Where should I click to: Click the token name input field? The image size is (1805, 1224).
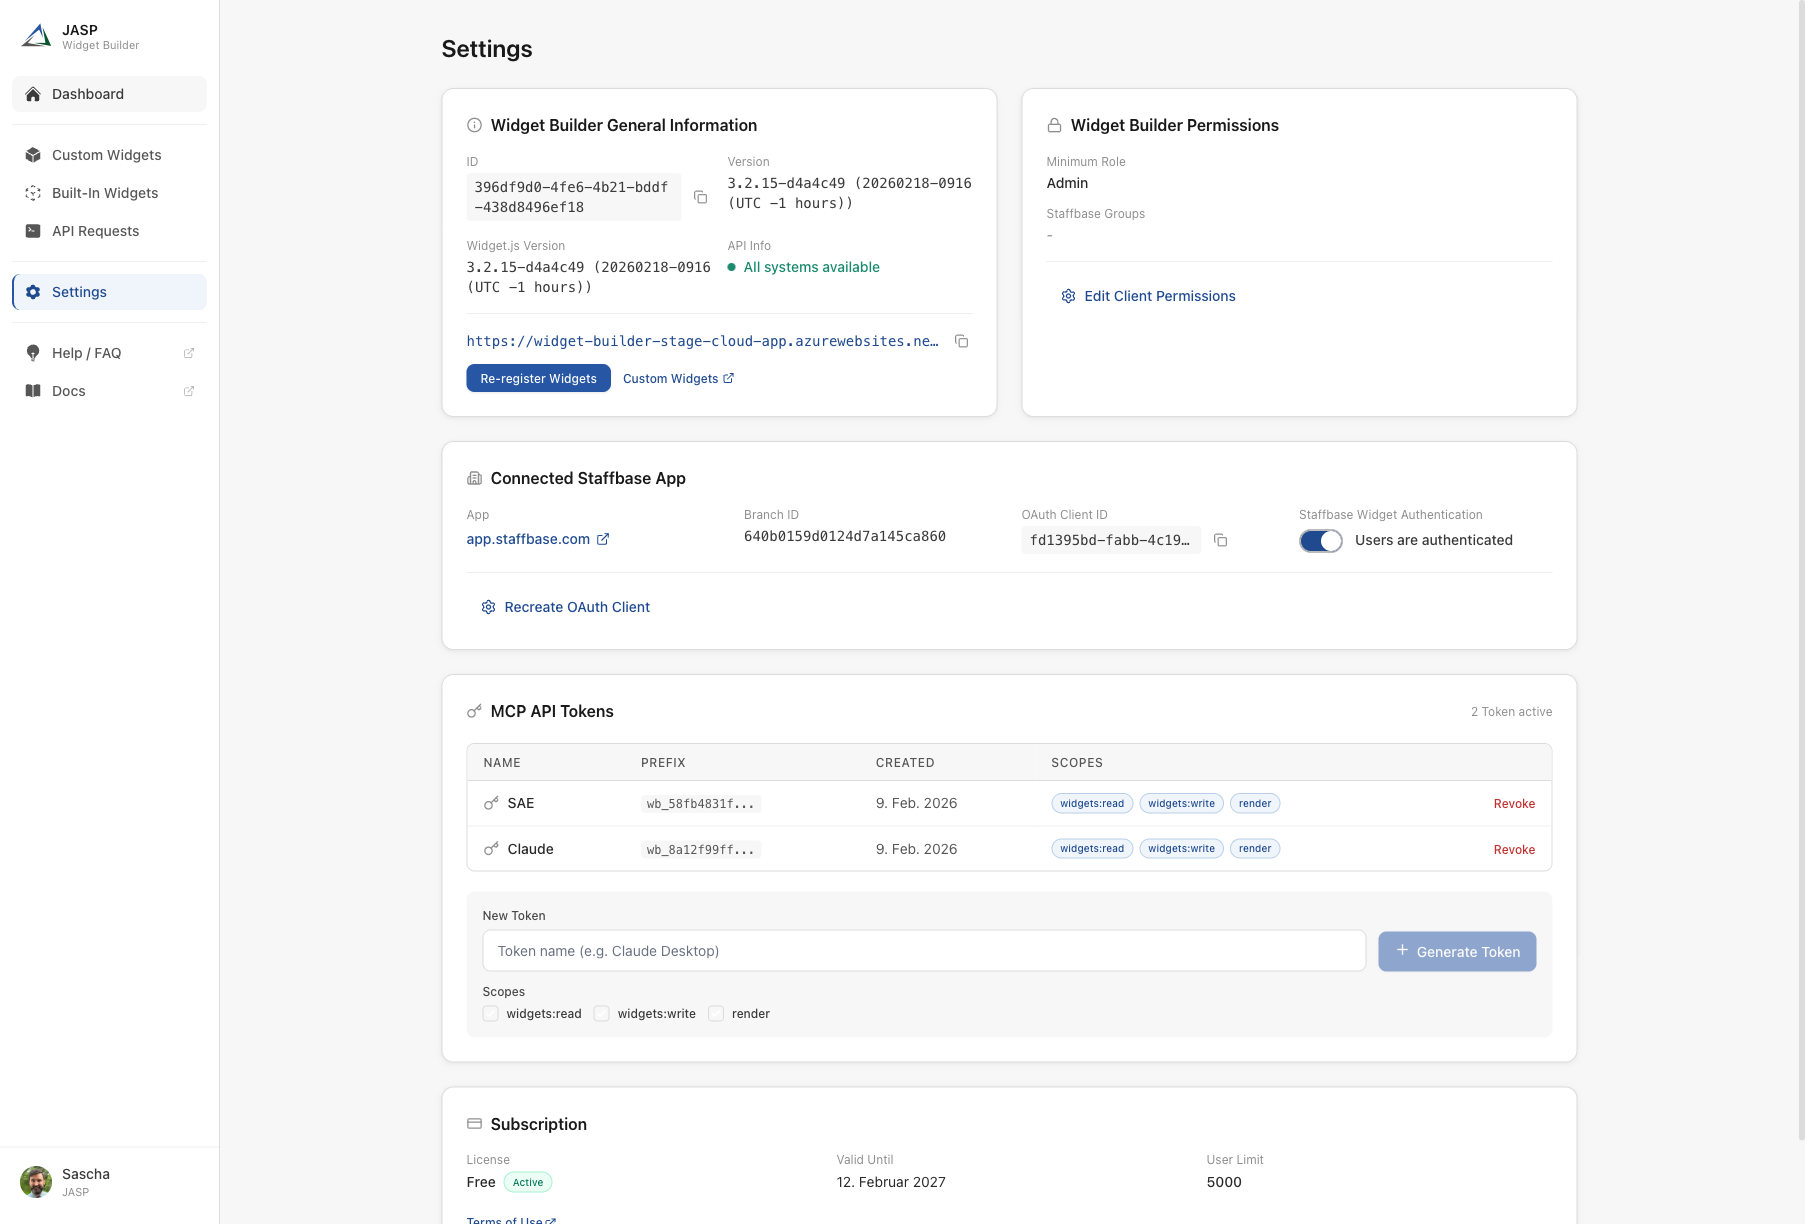[x=924, y=951]
